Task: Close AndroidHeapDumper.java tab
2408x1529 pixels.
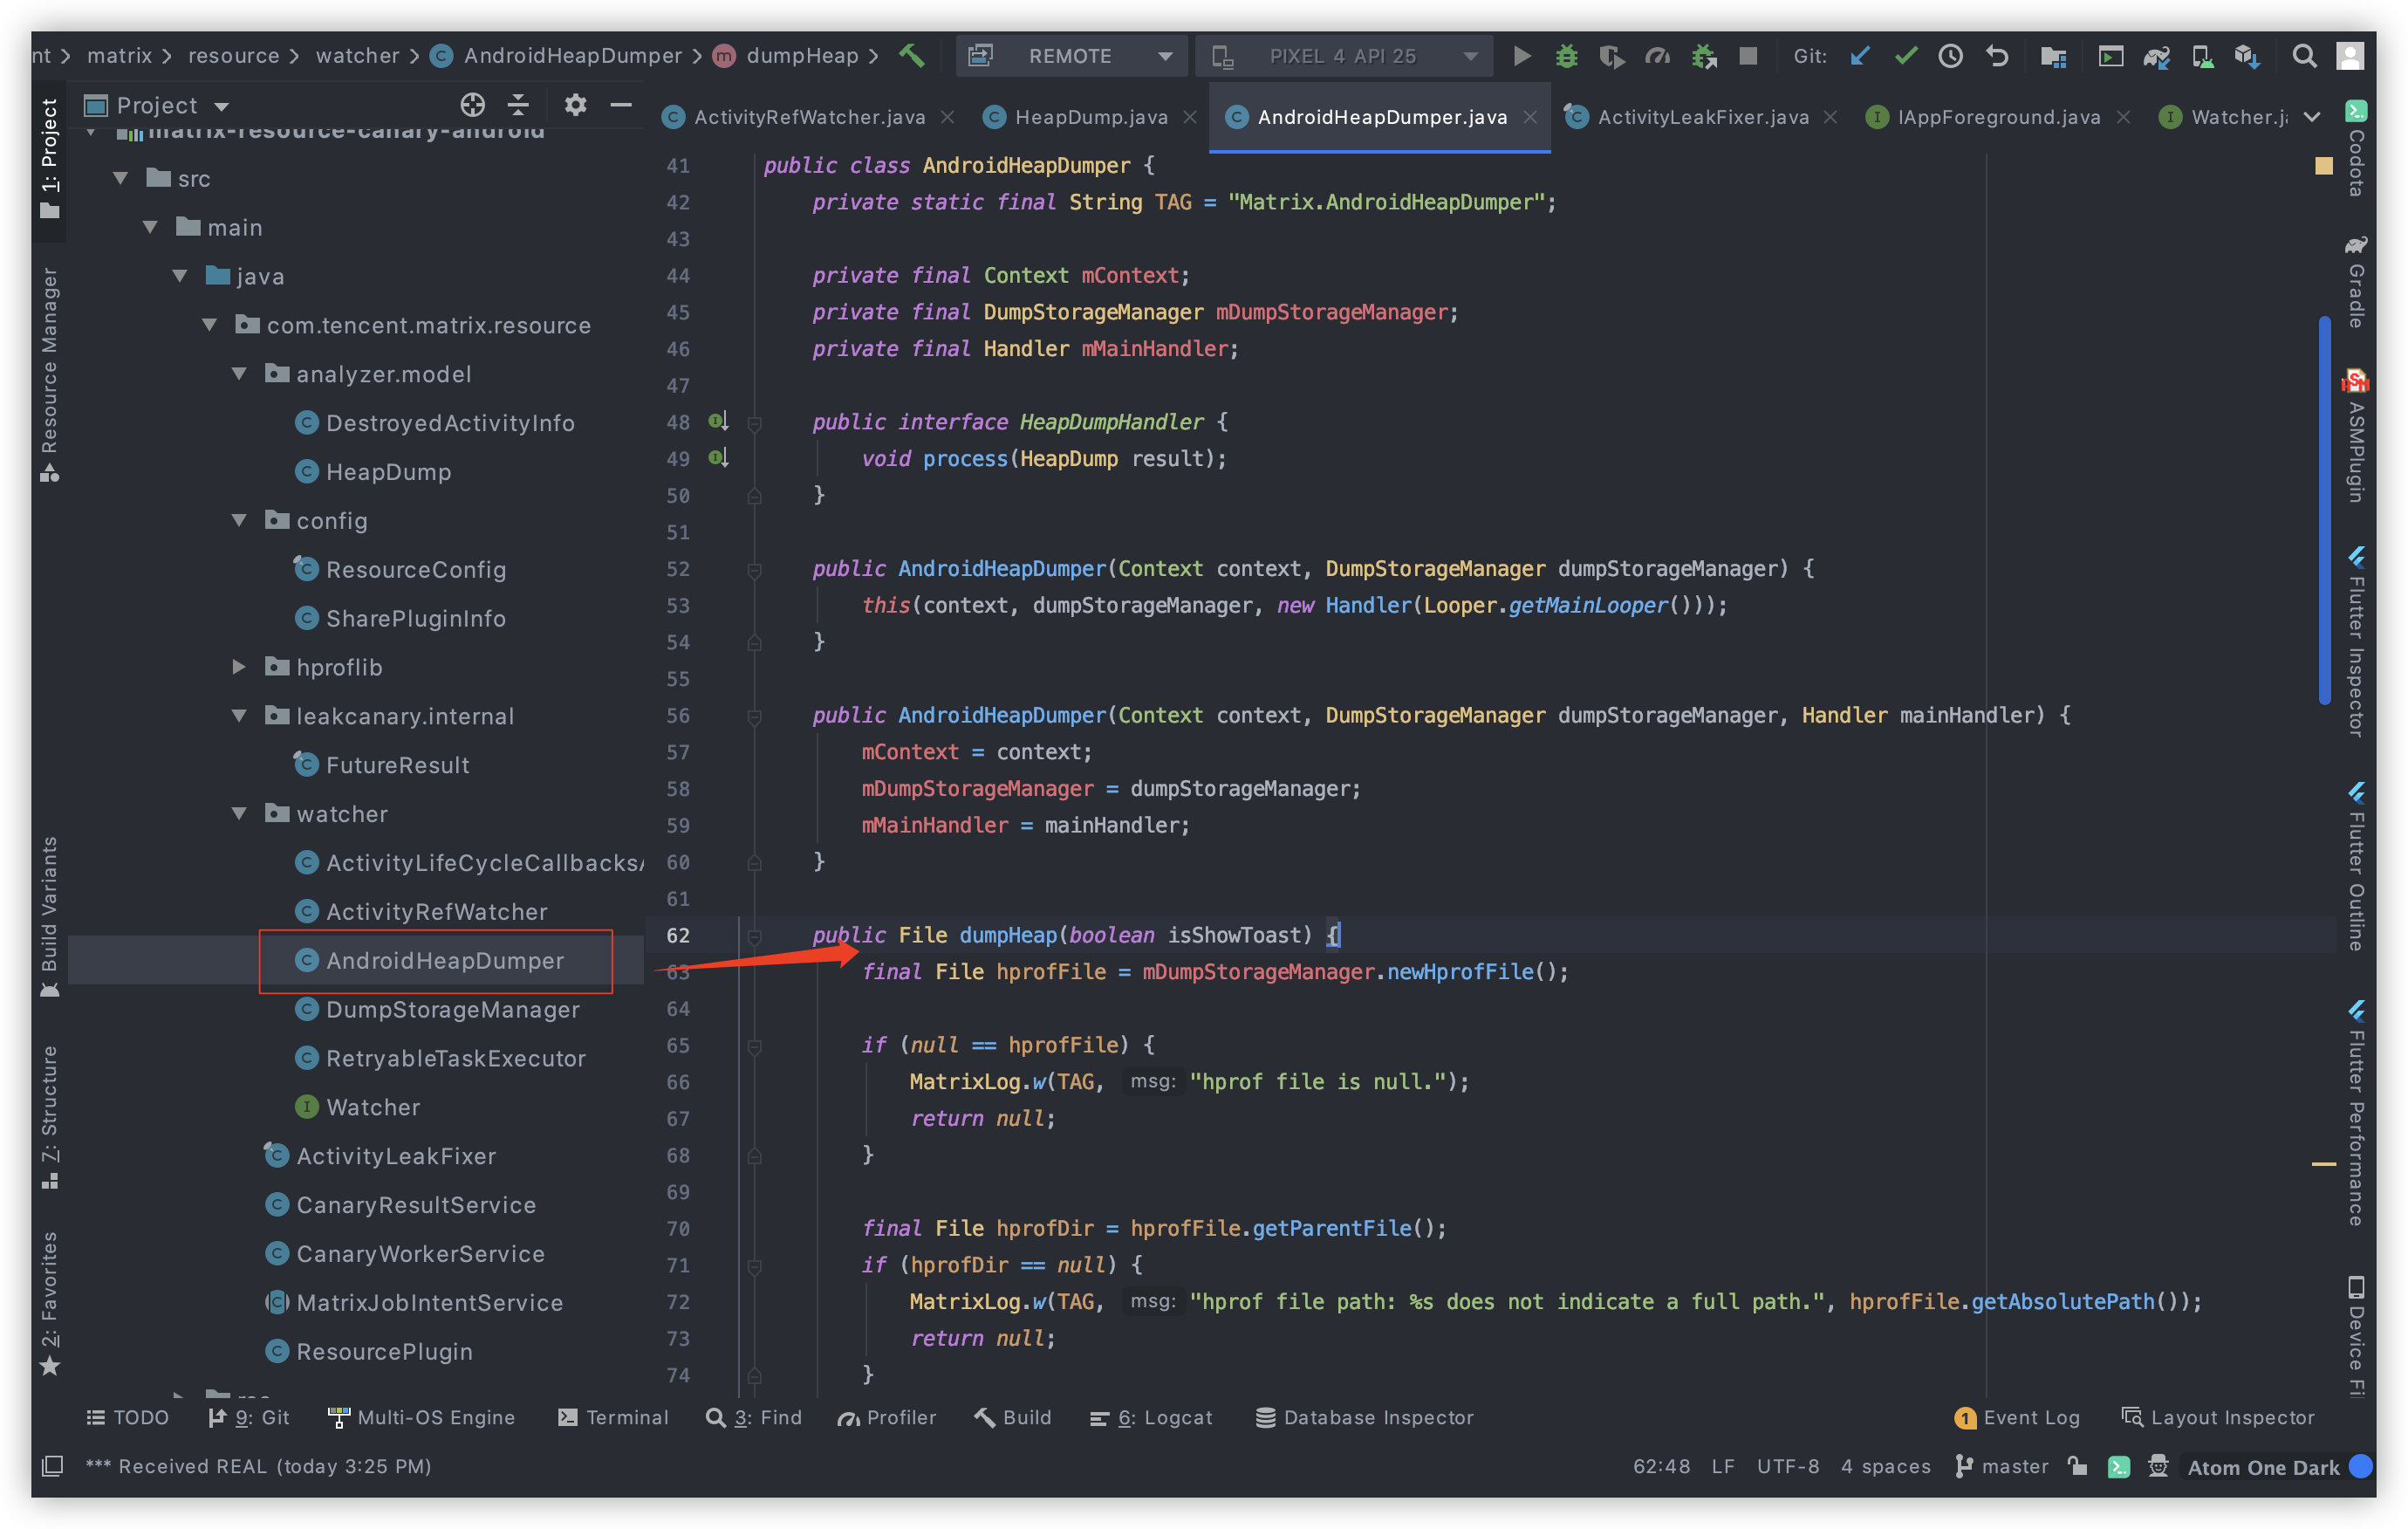Action: pyautogui.click(x=1529, y=117)
